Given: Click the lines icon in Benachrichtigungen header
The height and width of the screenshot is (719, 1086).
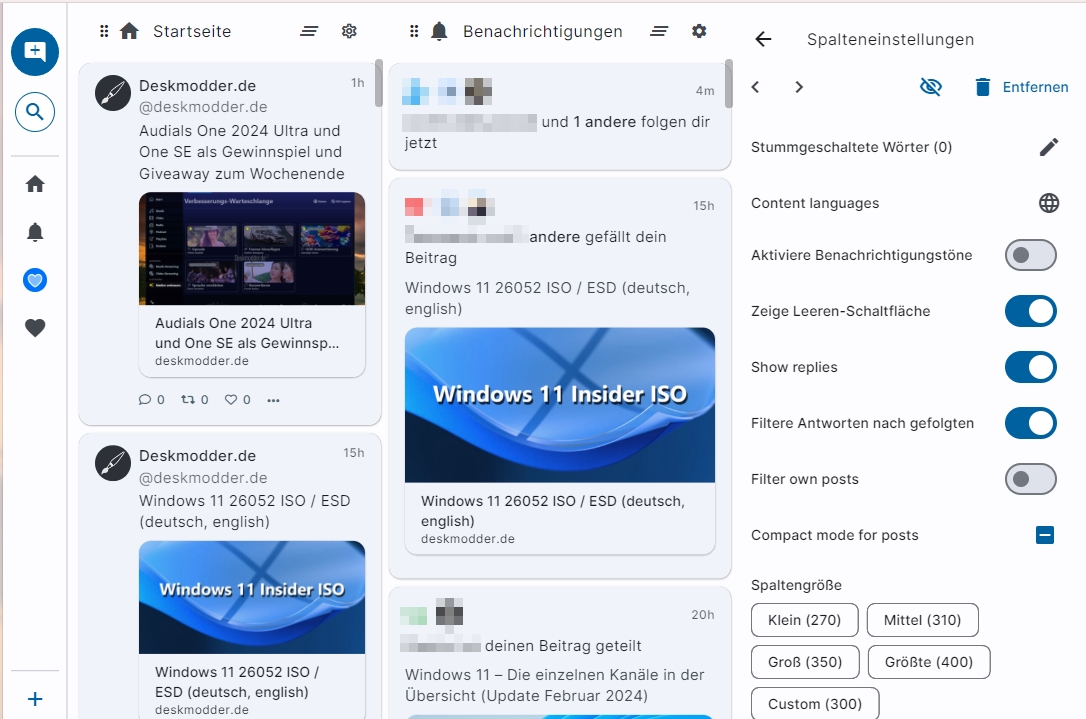Looking at the screenshot, I should click(659, 31).
